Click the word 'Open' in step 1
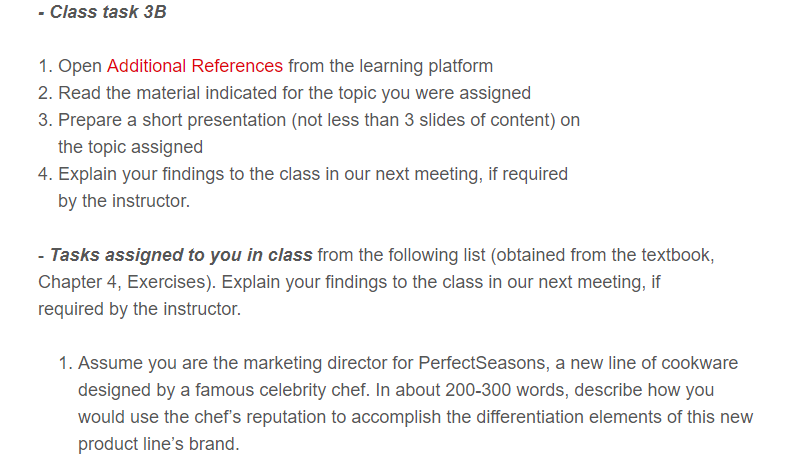 coord(80,66)
